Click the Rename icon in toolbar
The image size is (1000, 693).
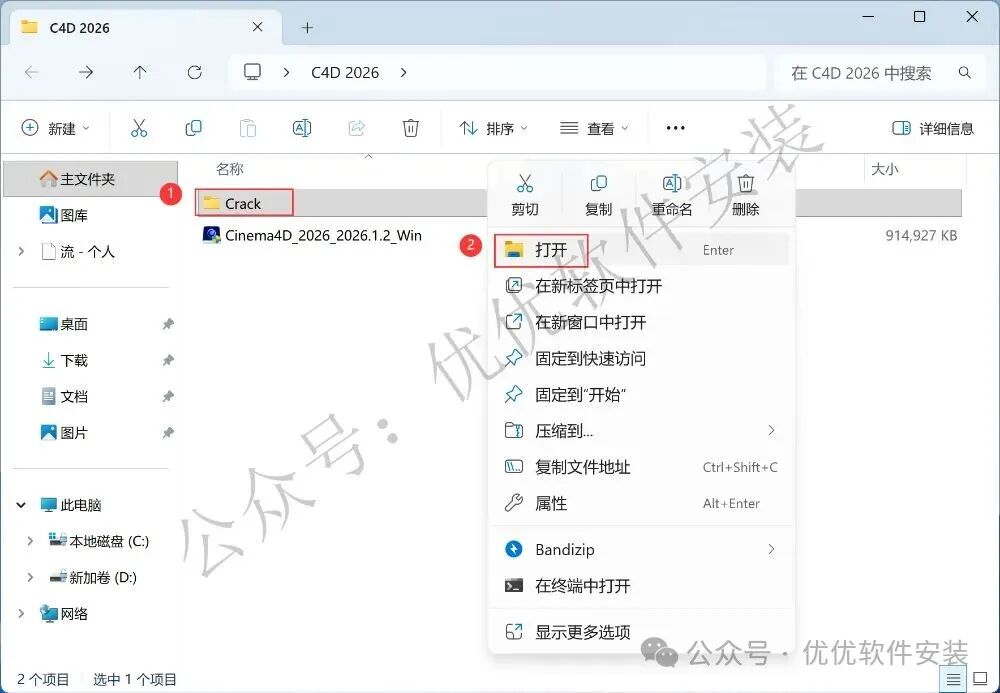[302, 128]
